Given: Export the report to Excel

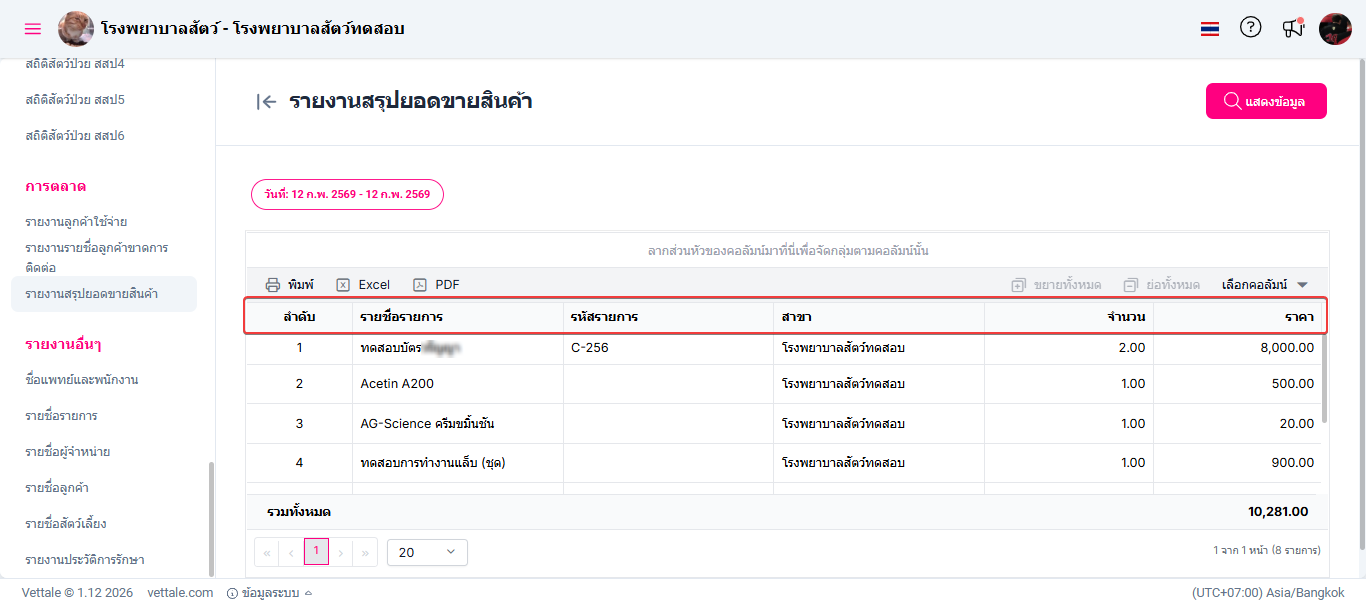Looking at the screenshot, I should [x=363, y=285].
